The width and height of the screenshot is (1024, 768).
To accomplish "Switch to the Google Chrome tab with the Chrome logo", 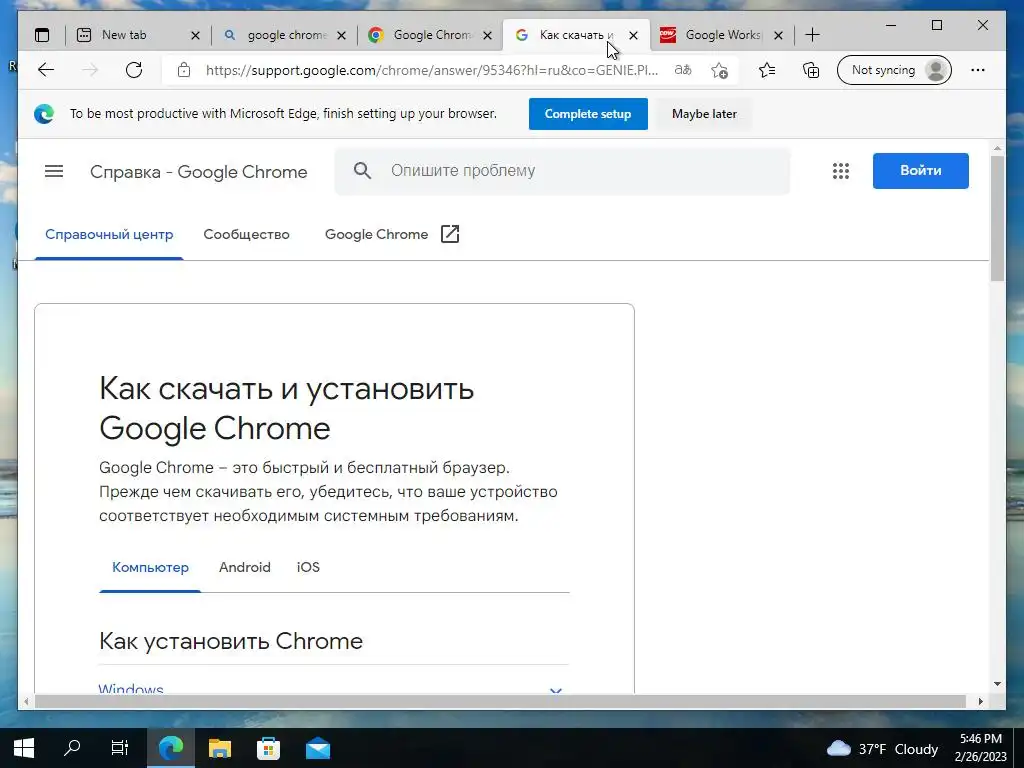I will click(430, 35).
